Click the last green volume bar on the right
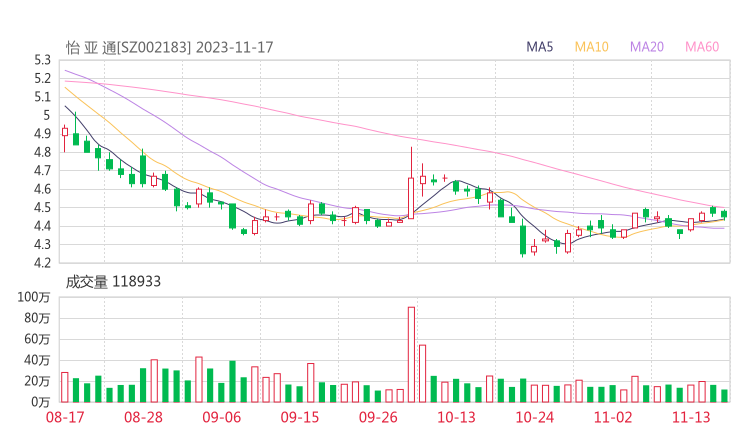Viewport: 740px width, 440px height. click(x=724, y=396)
